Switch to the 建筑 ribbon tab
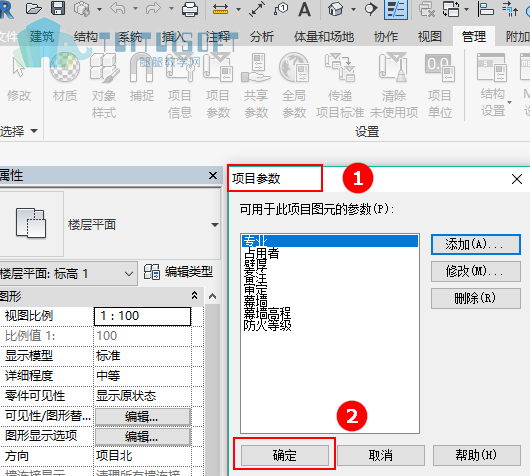This screenshot has width=530, height=476. point(42,37)
